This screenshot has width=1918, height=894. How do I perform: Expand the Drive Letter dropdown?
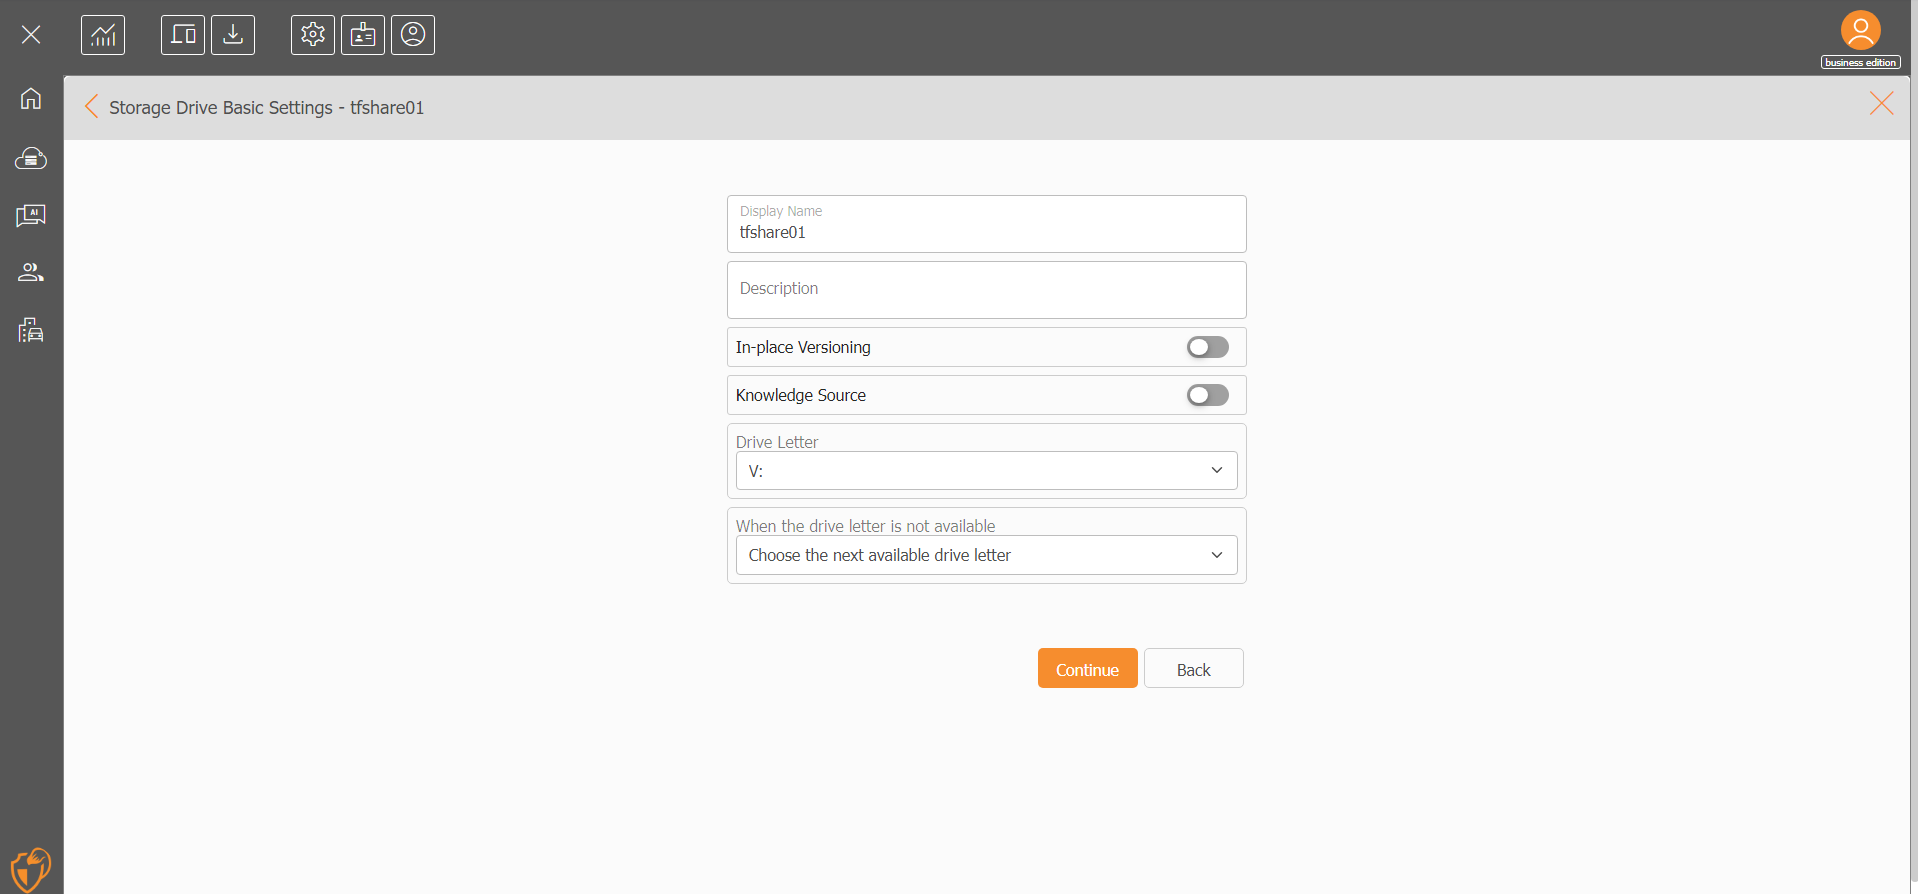point(987,471)
